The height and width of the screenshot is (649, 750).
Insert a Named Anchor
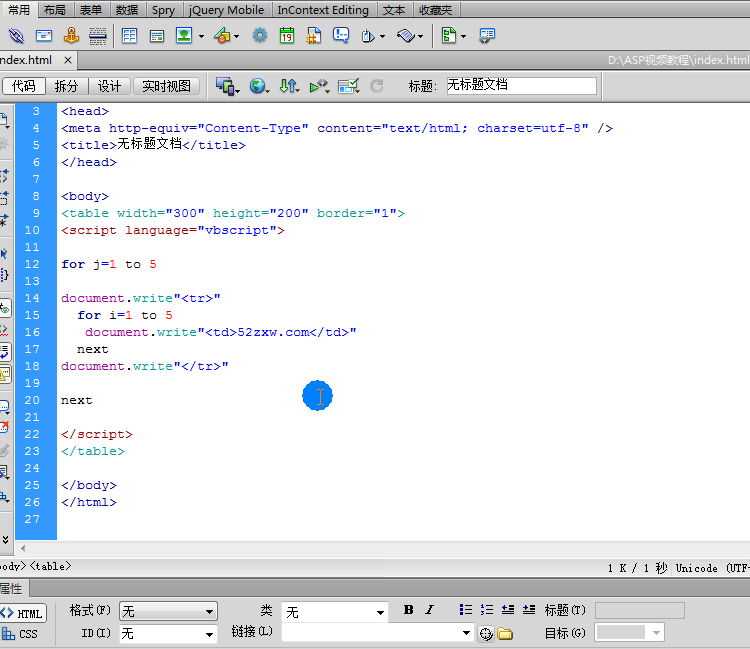(x=71, y=36)
